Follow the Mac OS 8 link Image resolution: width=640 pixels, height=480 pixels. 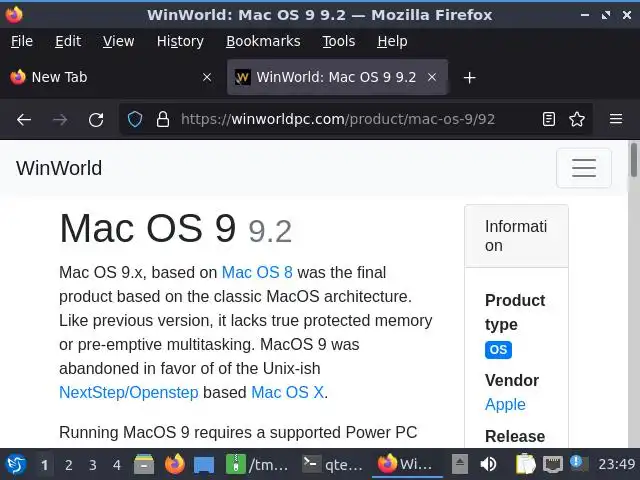pos(257,272)
